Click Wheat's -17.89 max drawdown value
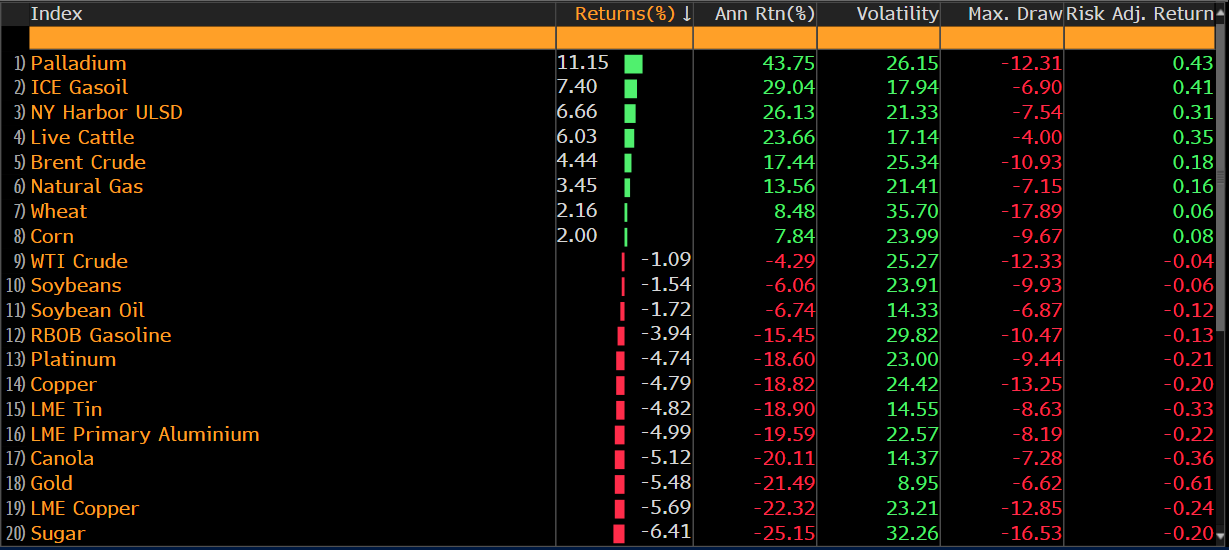1229x550 pixels. pos(1032,211)
